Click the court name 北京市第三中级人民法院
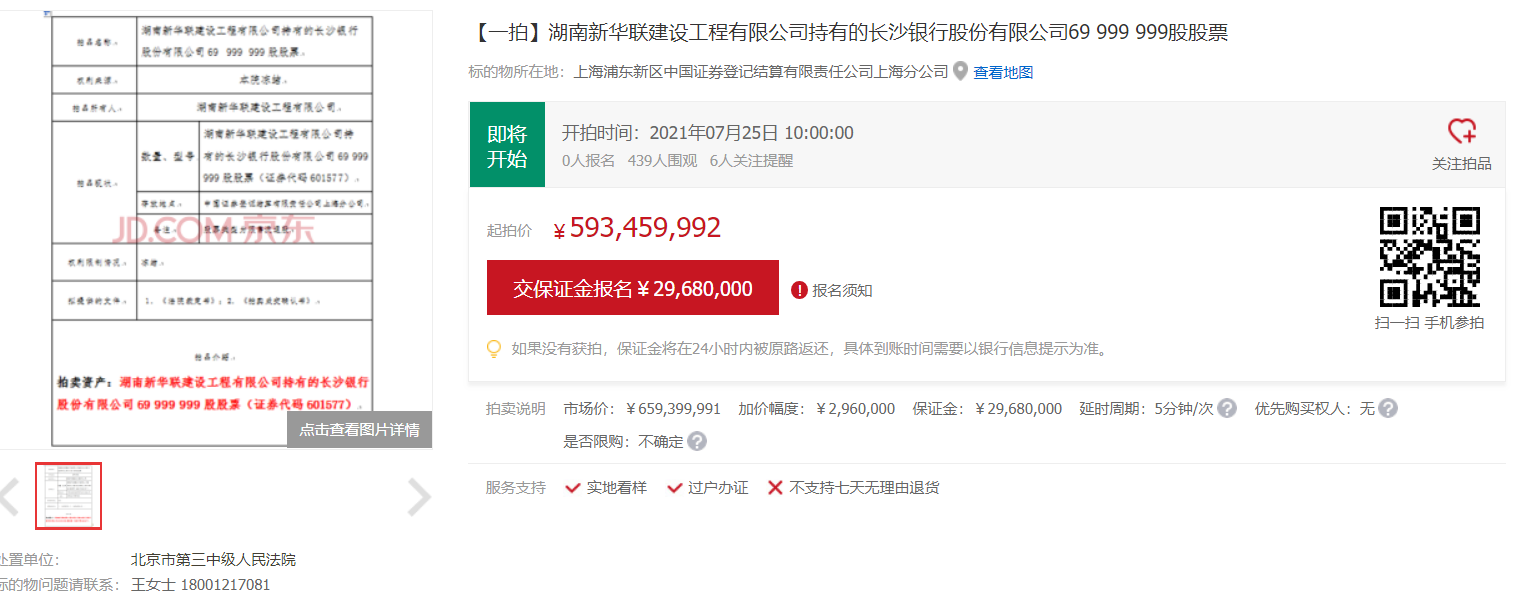Image resolution: width=1522 pixels, height=592 pixels. pos(213,559)
